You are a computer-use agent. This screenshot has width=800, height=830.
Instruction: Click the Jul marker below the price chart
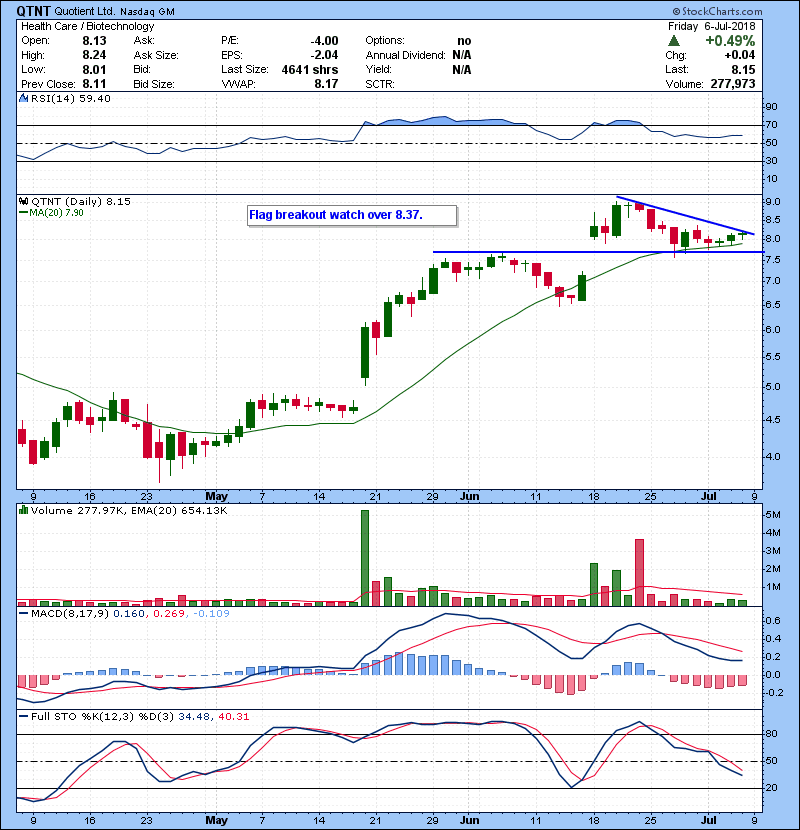tap(708, 496)
